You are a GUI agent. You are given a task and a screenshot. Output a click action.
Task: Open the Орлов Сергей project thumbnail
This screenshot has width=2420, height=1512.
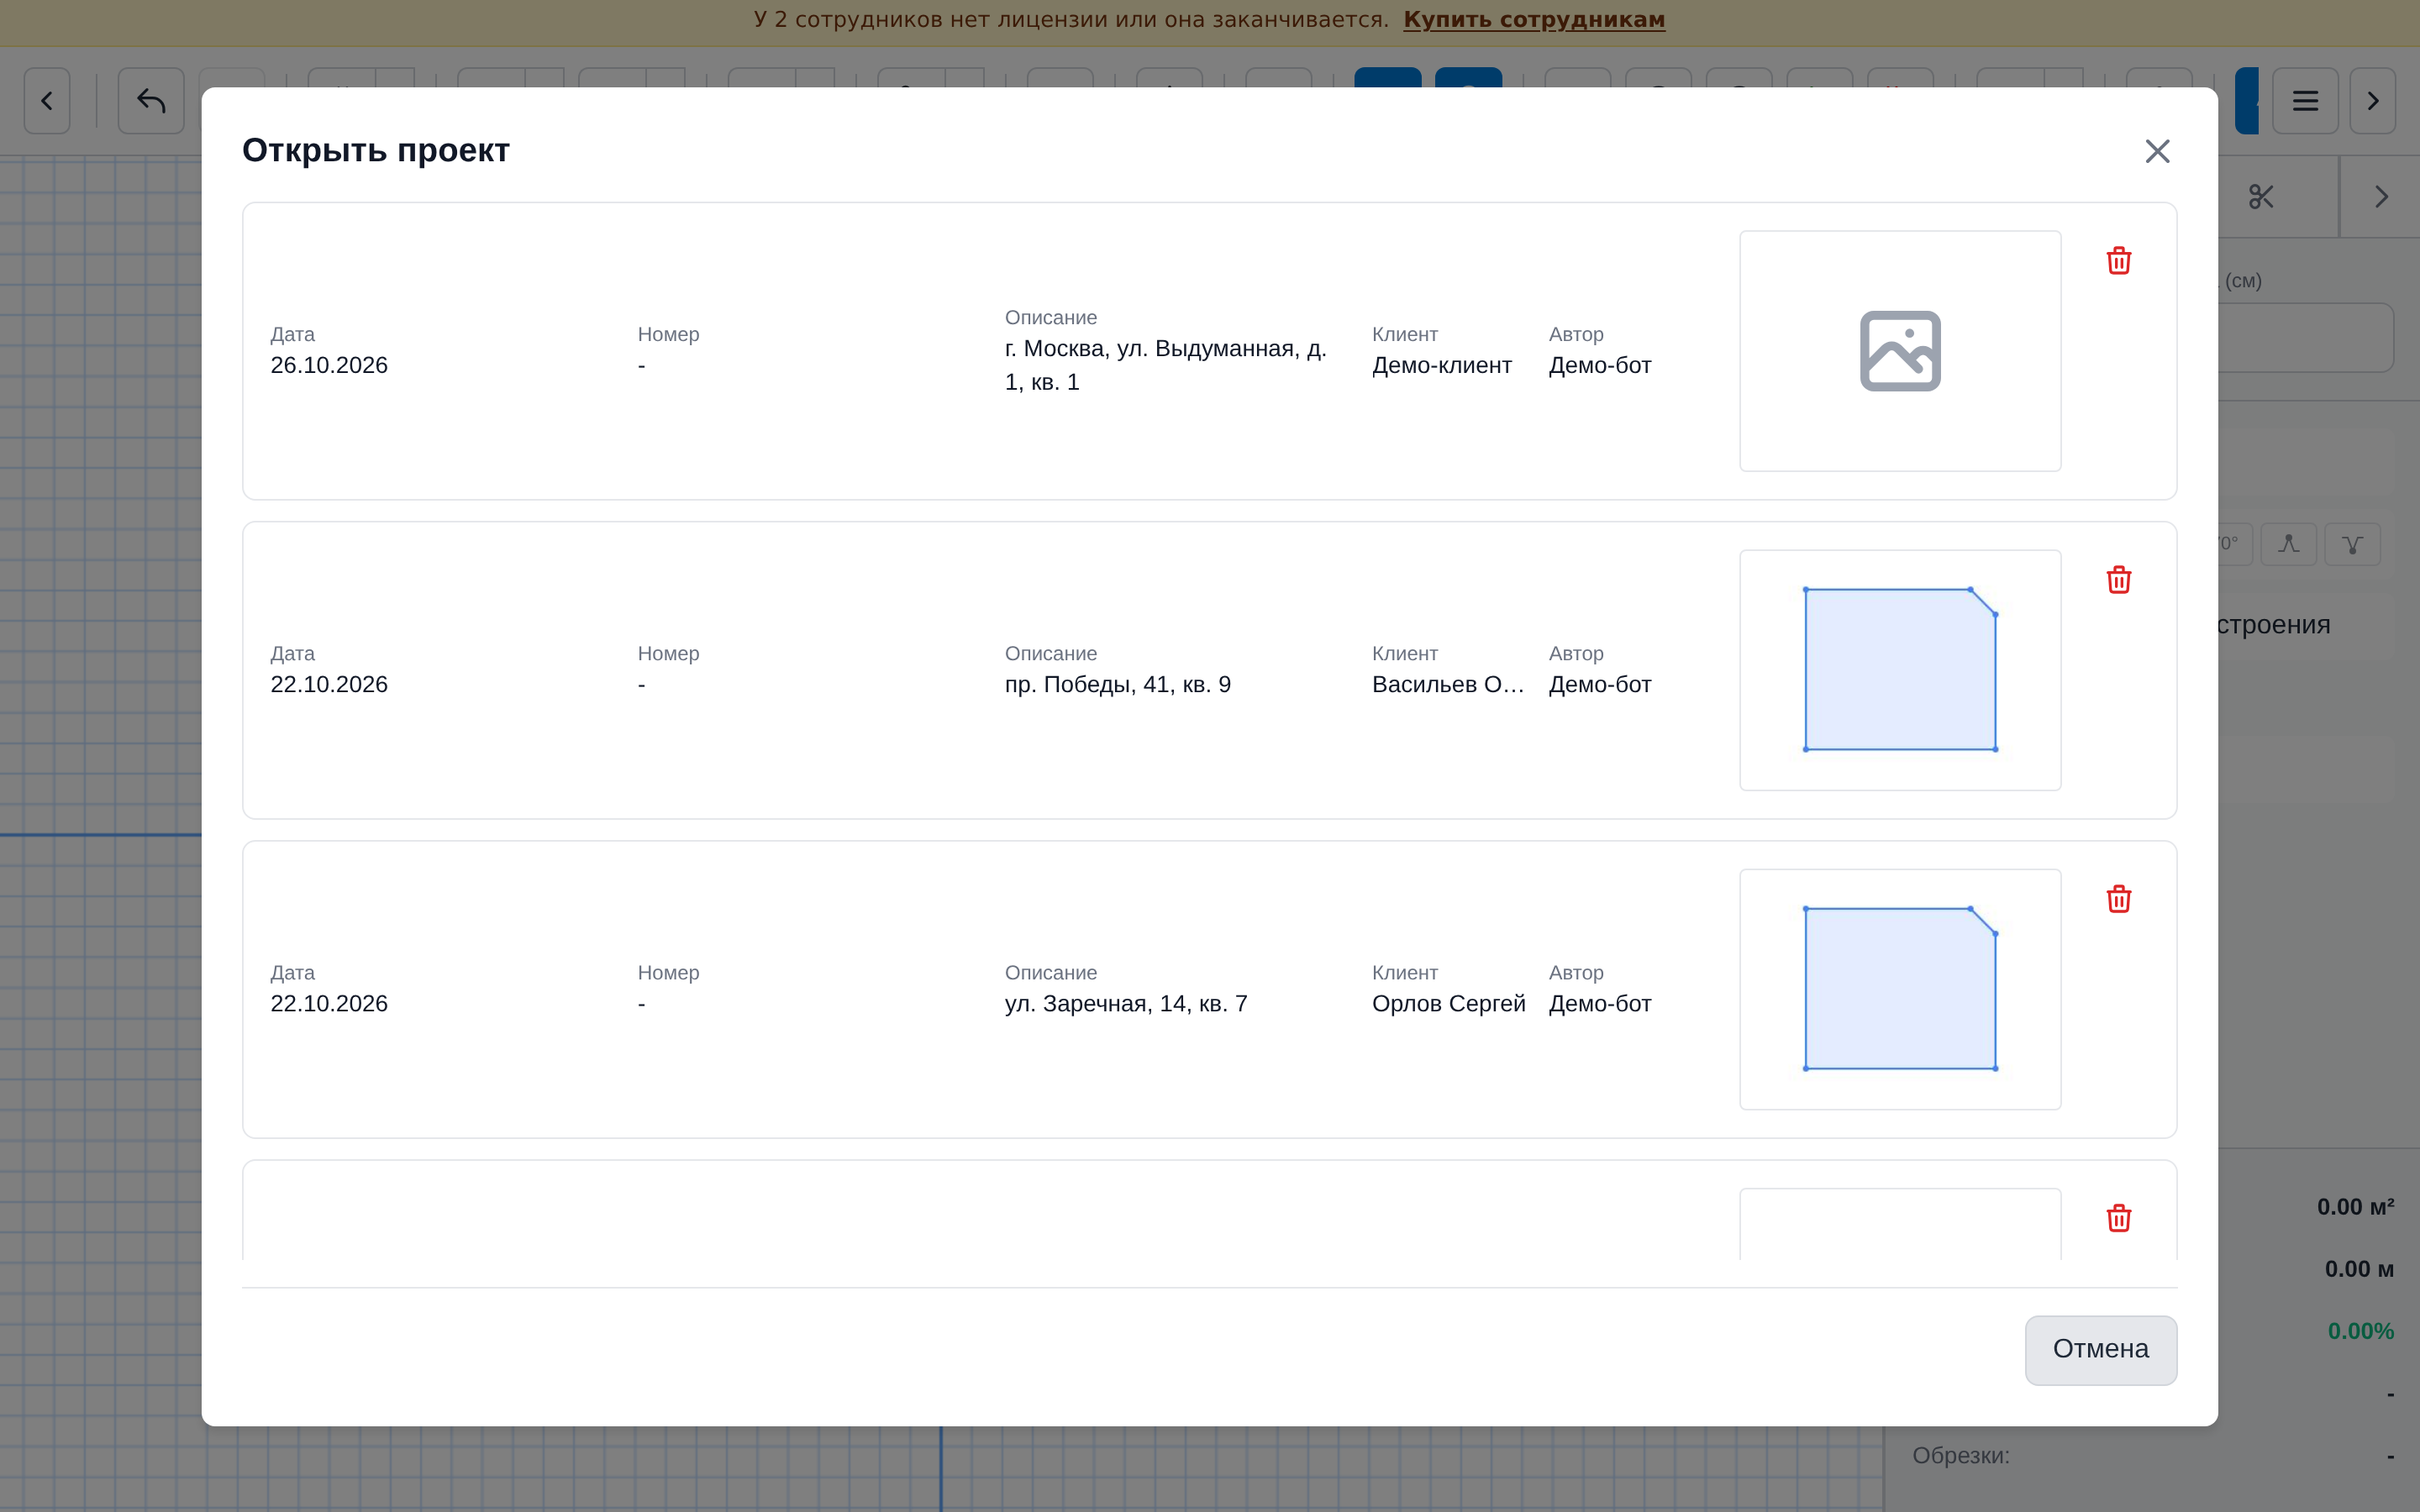tap(1900, 989)
